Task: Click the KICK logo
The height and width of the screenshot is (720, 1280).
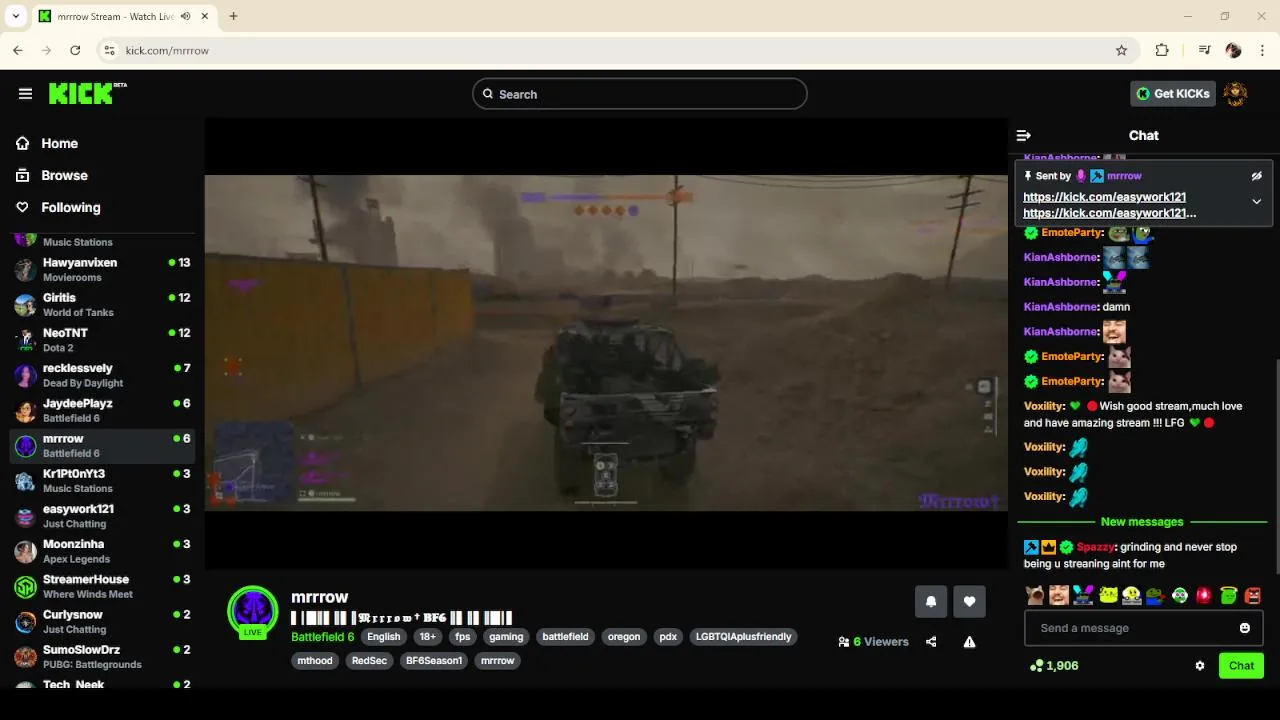Action: coord(88,93)
